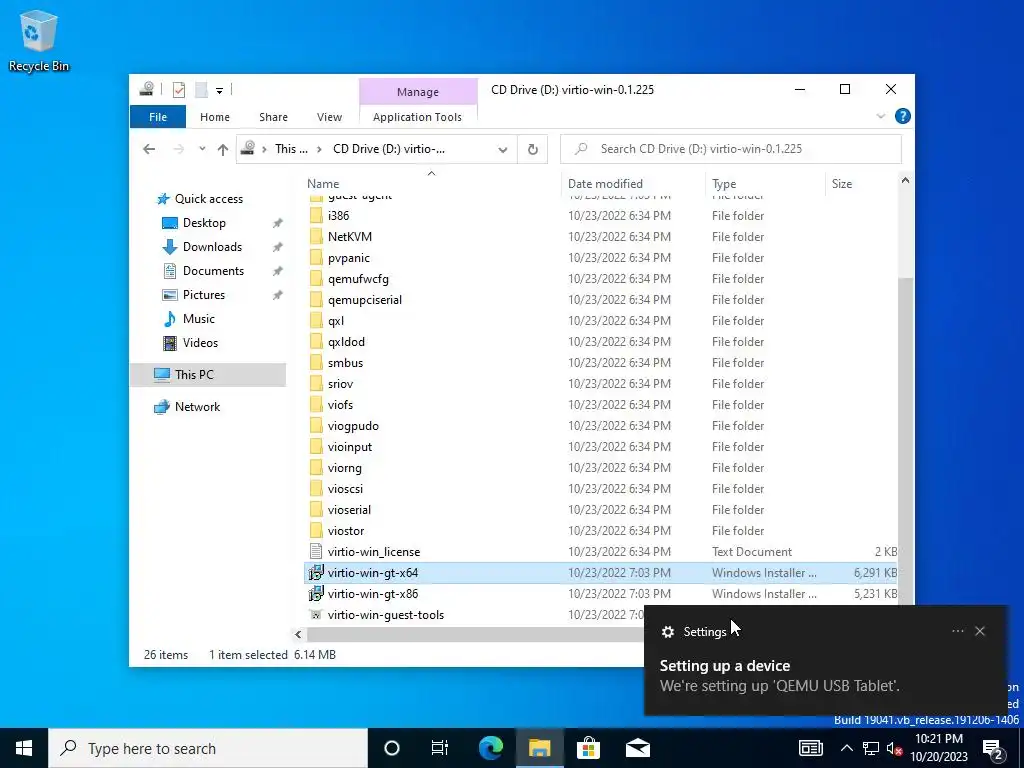
Task: Click the horizontal scrollbar left arrow
Action: [298, 634]
